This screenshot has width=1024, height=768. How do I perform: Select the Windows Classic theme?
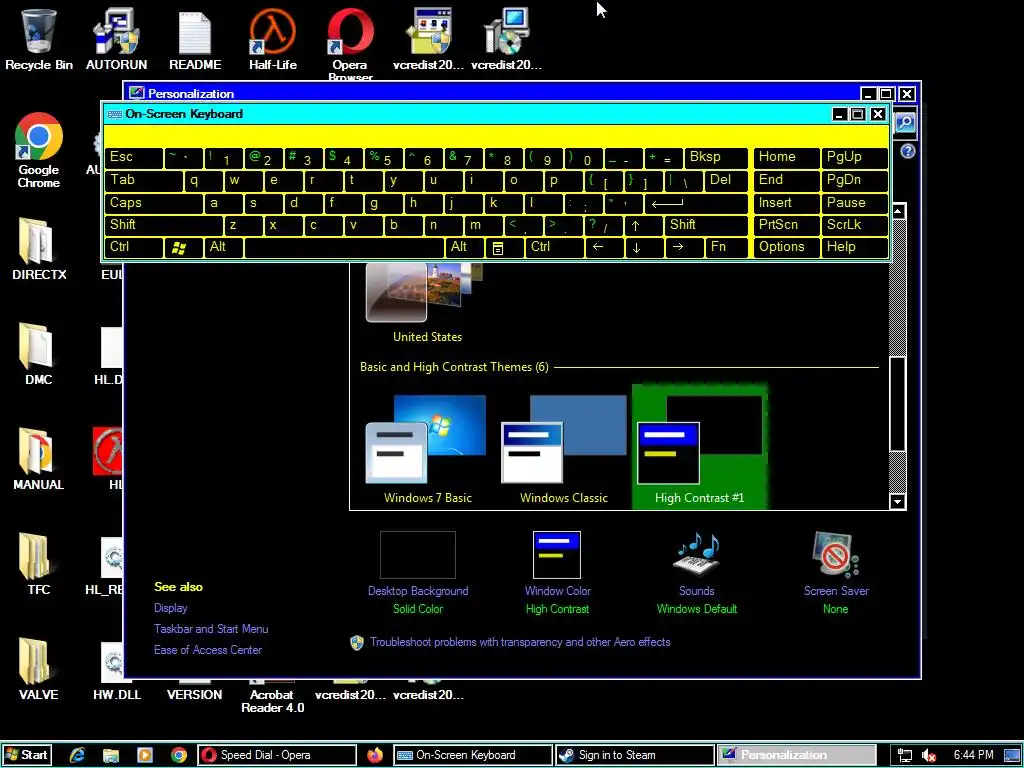point(563,449)
